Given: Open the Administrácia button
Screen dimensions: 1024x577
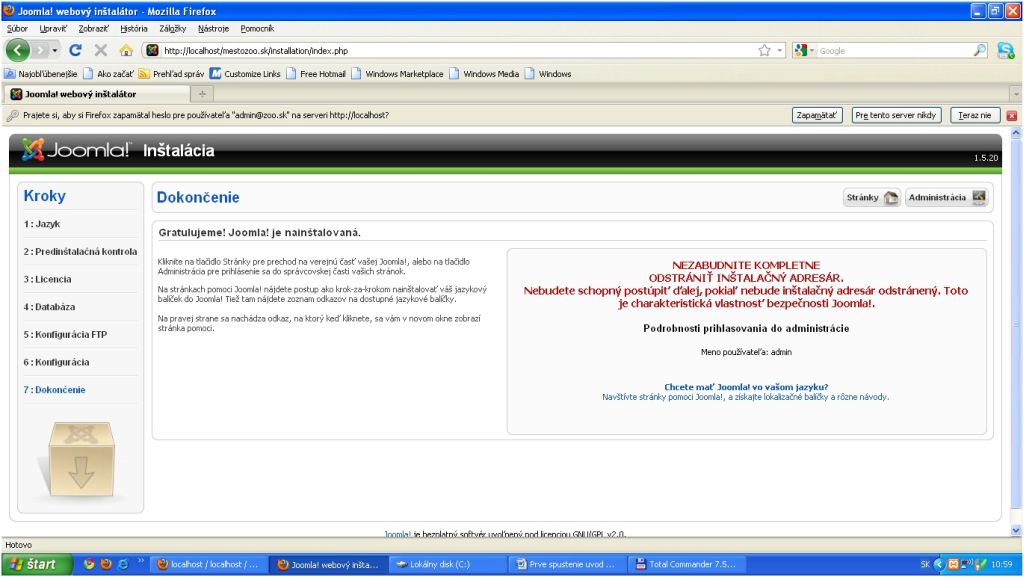Looking at the screenshot, I should tap(947, 197).
